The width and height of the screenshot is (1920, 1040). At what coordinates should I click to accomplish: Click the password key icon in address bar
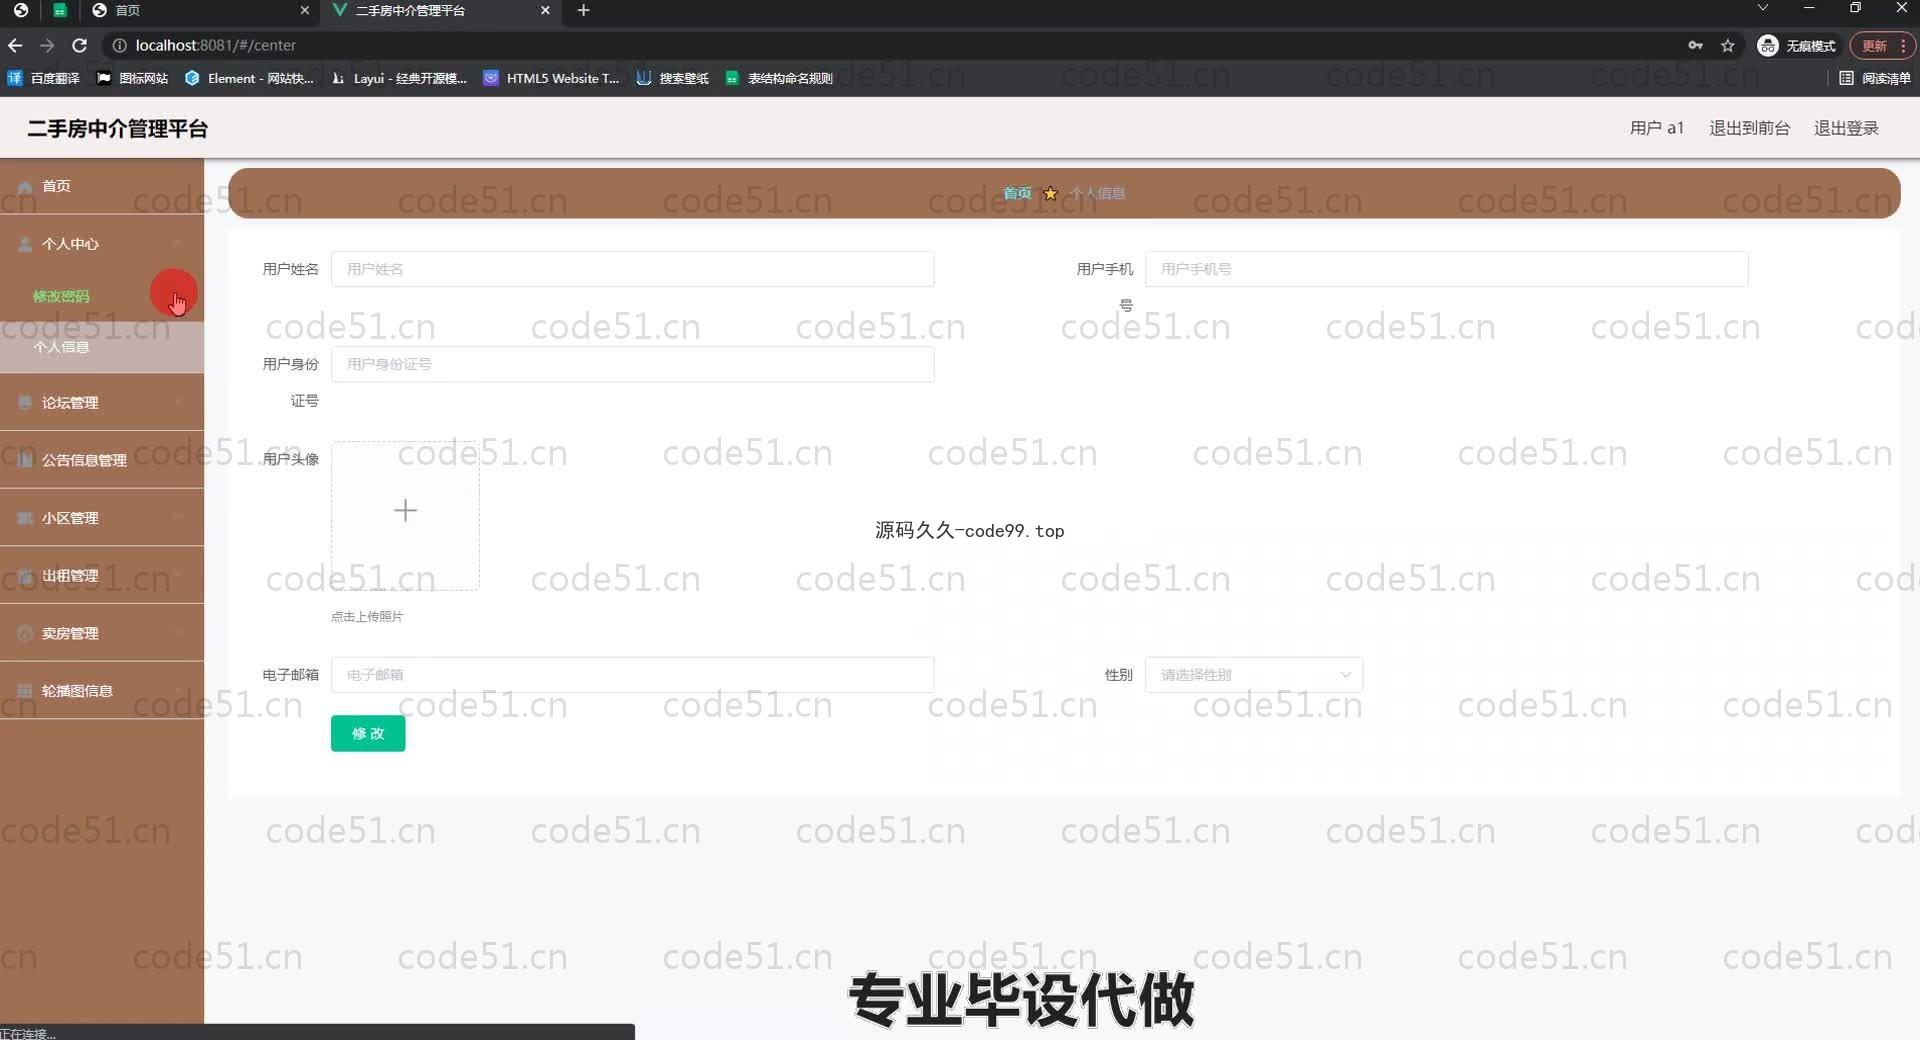point(1695,45)
